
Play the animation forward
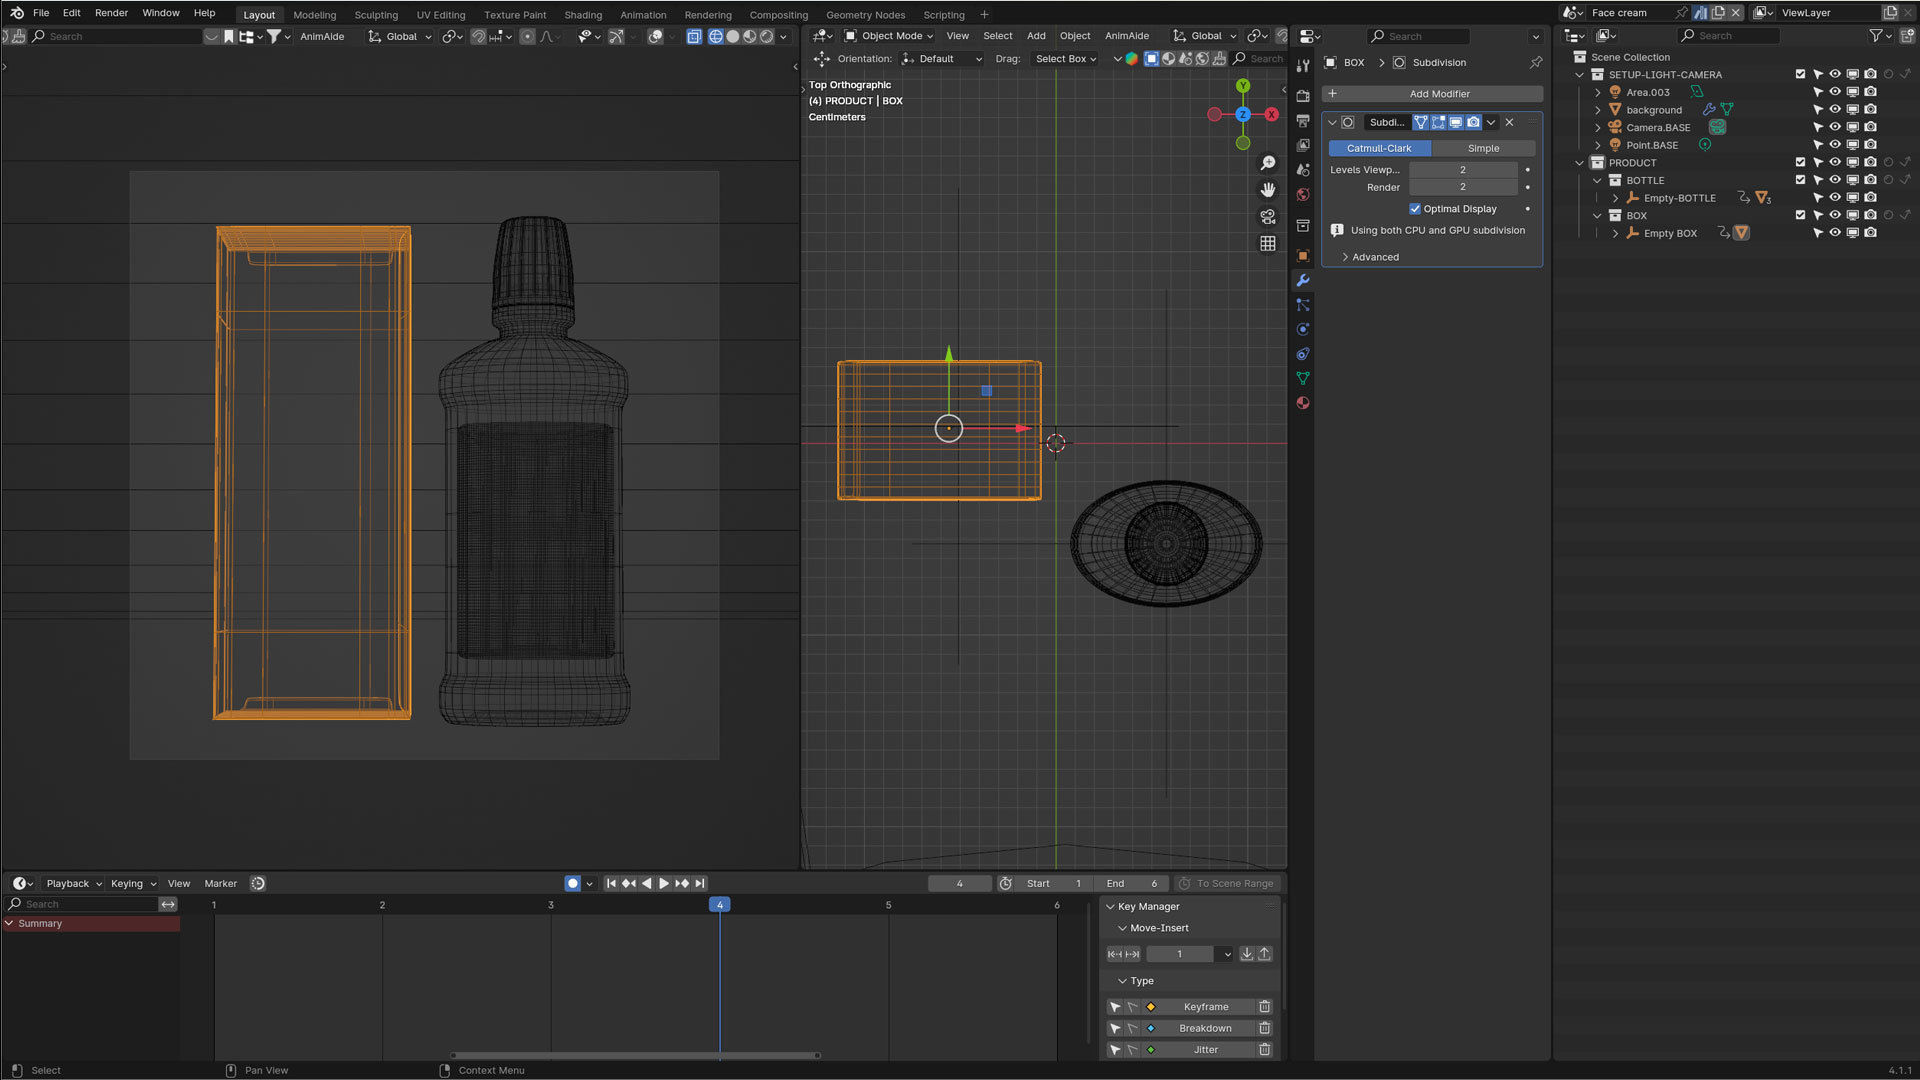[664, 883]
